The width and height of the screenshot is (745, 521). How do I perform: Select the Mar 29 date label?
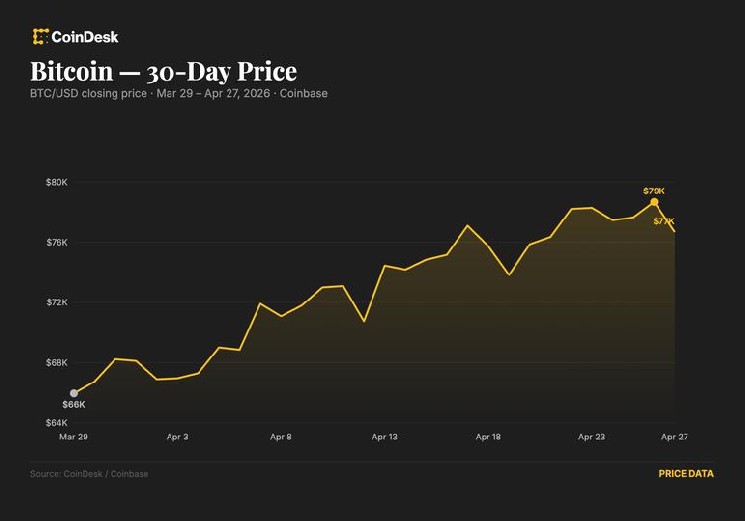click(x=73, y=437)
